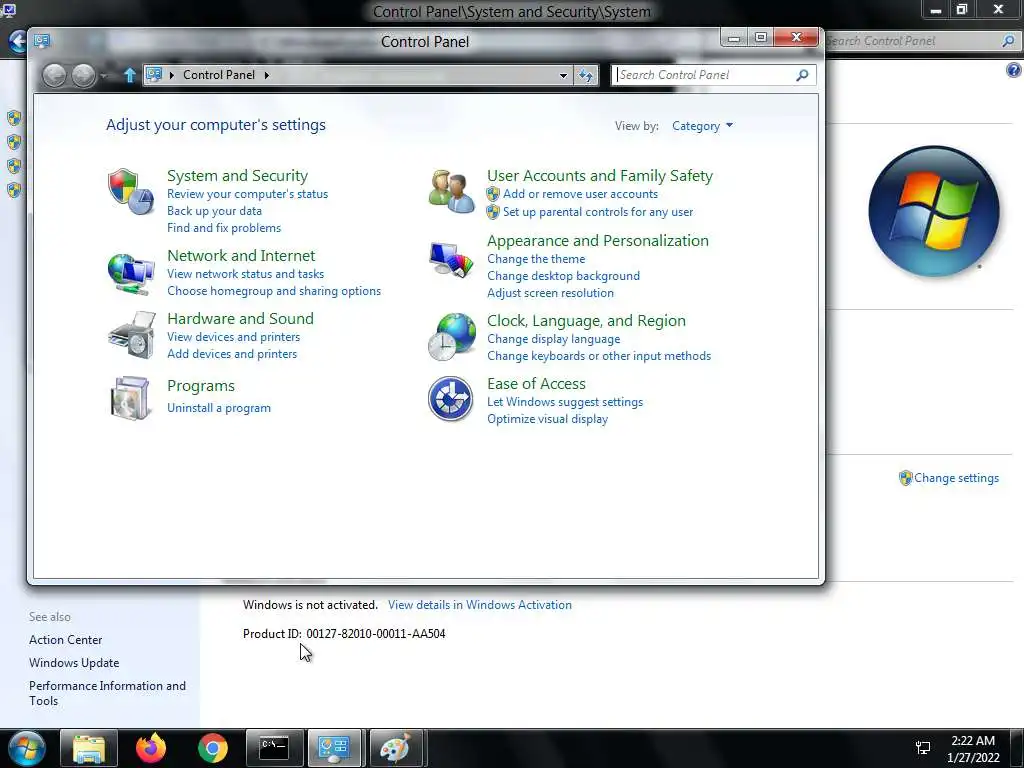Open the Clock, Language, and Region globe icon
Viewport: 1024px width, 768px height.
point(451,337)
